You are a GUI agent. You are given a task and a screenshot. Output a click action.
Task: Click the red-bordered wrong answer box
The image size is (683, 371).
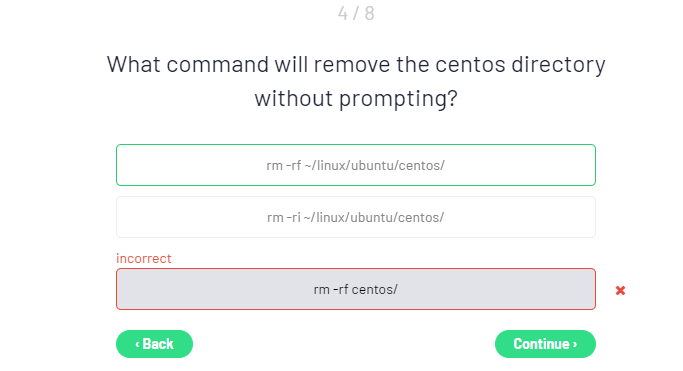[355, 289]
